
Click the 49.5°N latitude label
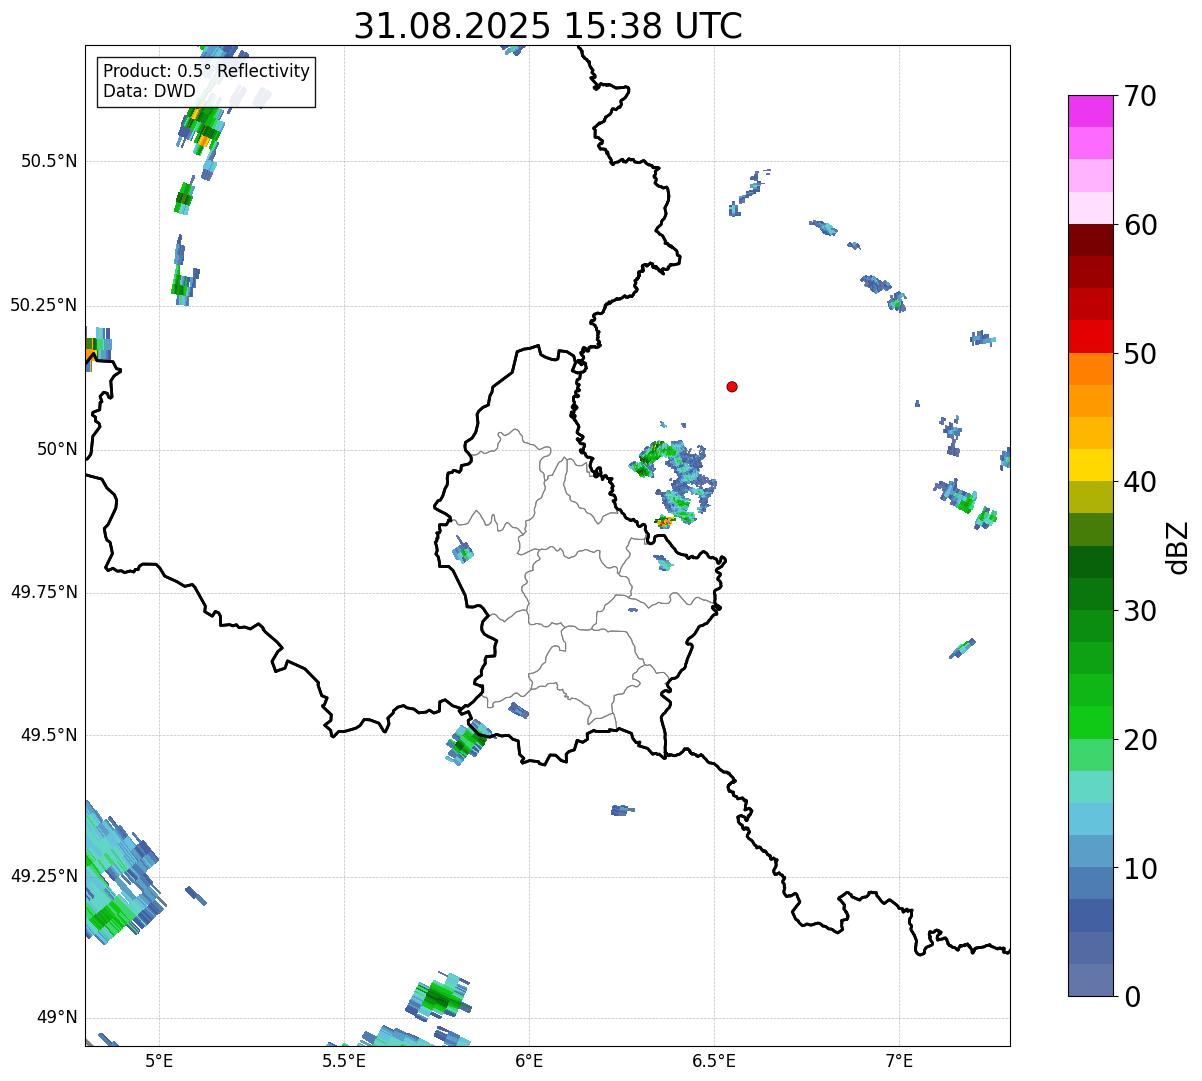49,736
